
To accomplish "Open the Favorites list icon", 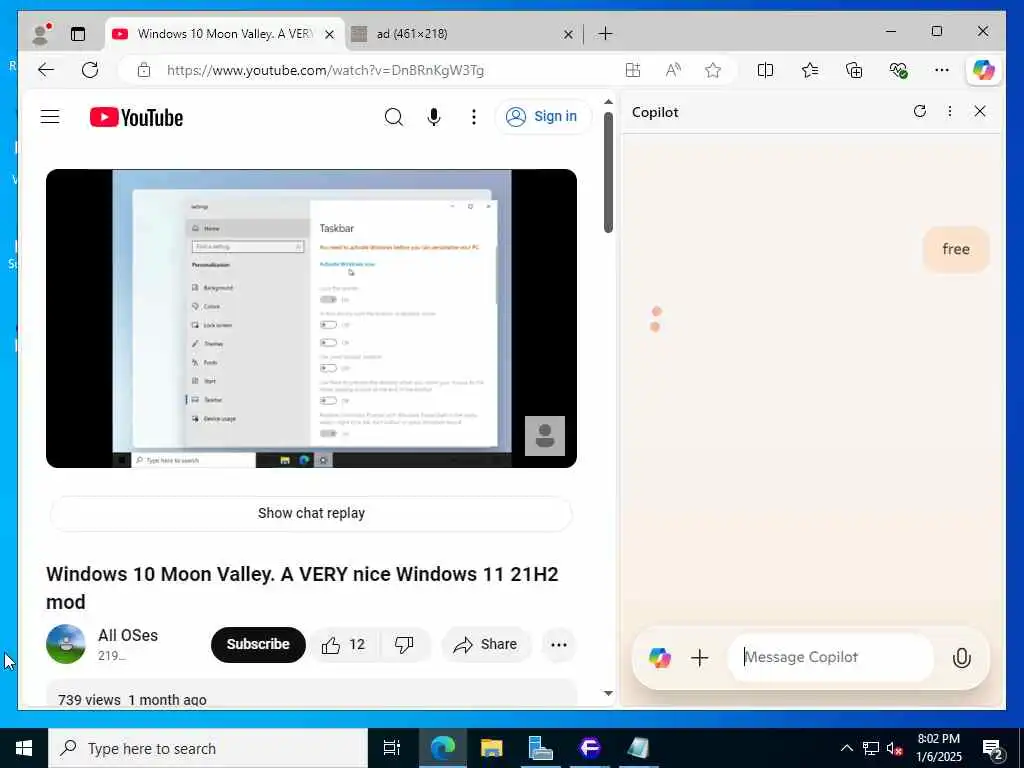I will [x=810, y=70].
